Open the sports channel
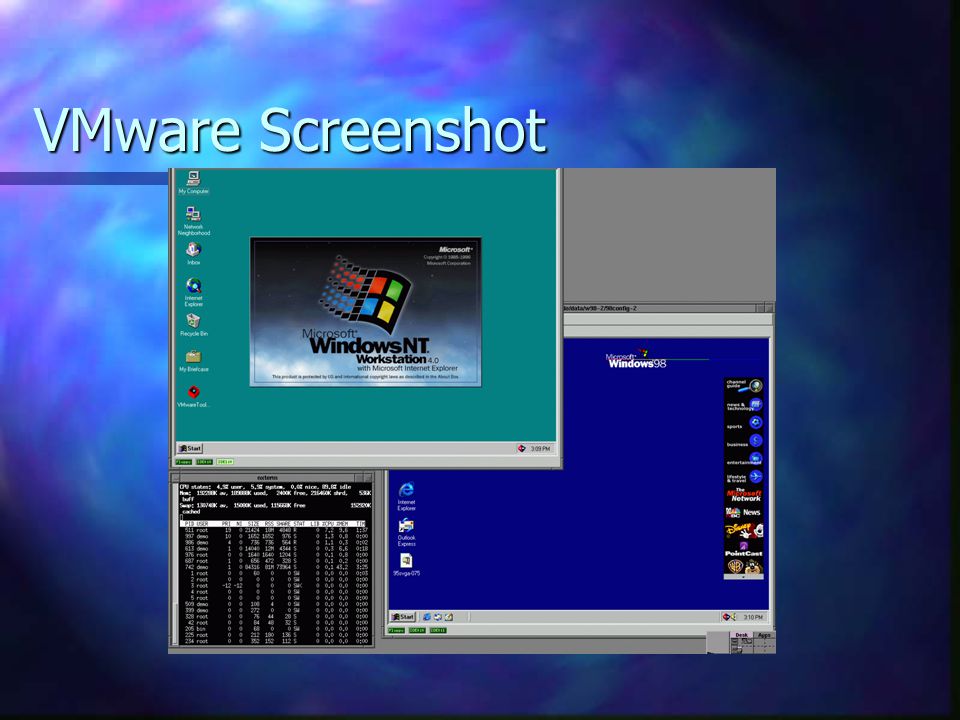 click(x=744, y=423)
